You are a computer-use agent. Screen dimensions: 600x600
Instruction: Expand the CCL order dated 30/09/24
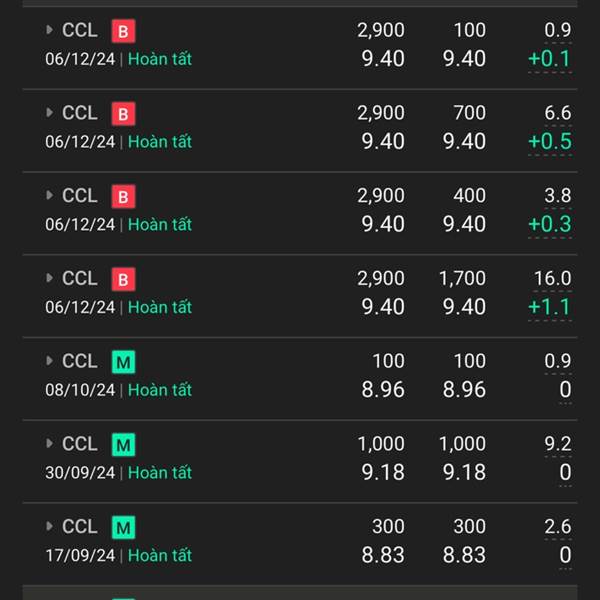pyautogui.click(x=50, y=444)
